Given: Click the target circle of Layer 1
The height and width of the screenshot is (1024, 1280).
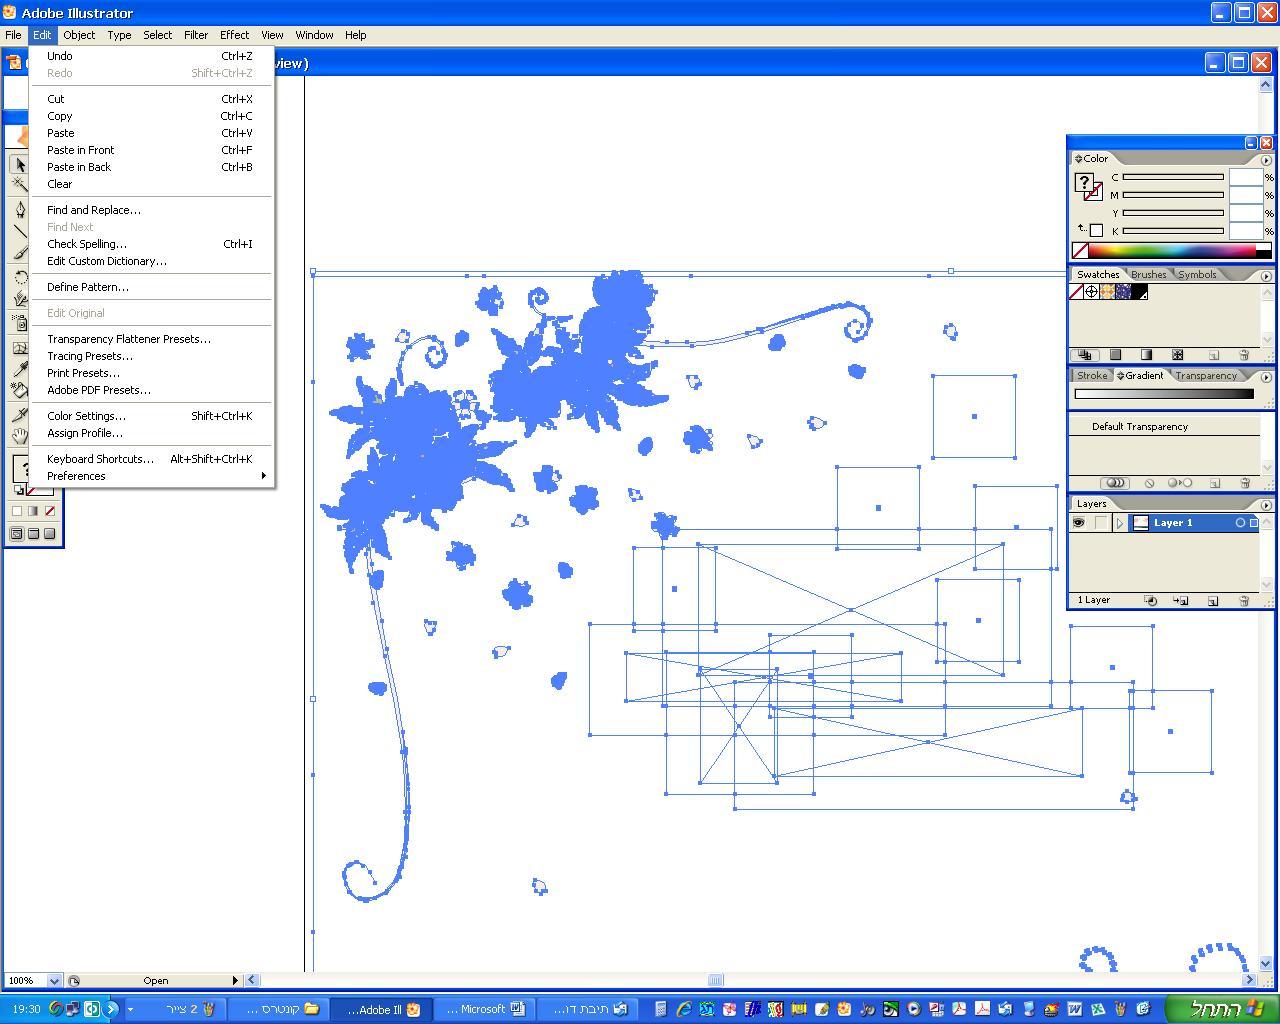Looking at the screenshot, I should (x=1240, y=523).
